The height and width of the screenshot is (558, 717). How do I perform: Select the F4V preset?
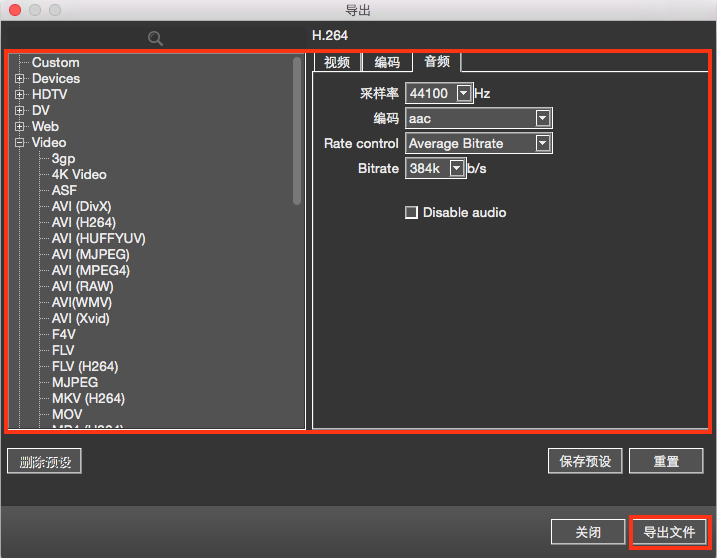(x=64, y=335)
